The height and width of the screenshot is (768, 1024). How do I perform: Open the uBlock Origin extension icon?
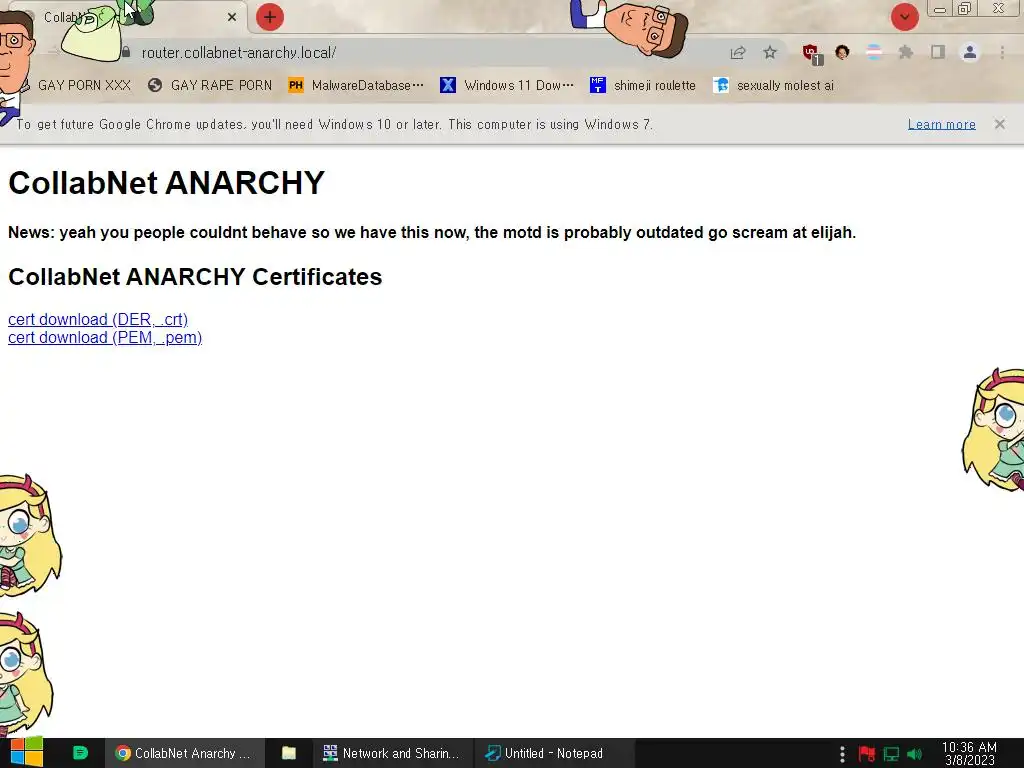(812, 54)
